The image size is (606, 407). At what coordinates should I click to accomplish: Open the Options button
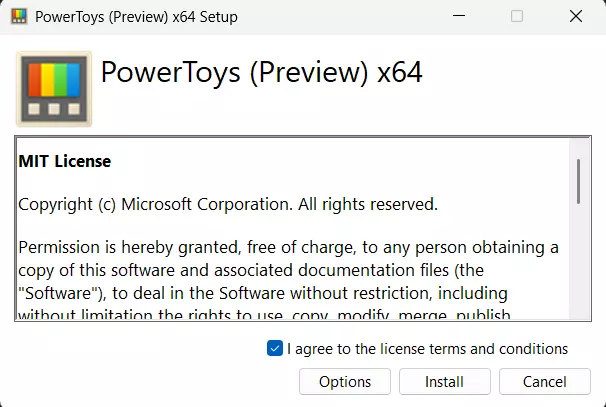point(345,381)
